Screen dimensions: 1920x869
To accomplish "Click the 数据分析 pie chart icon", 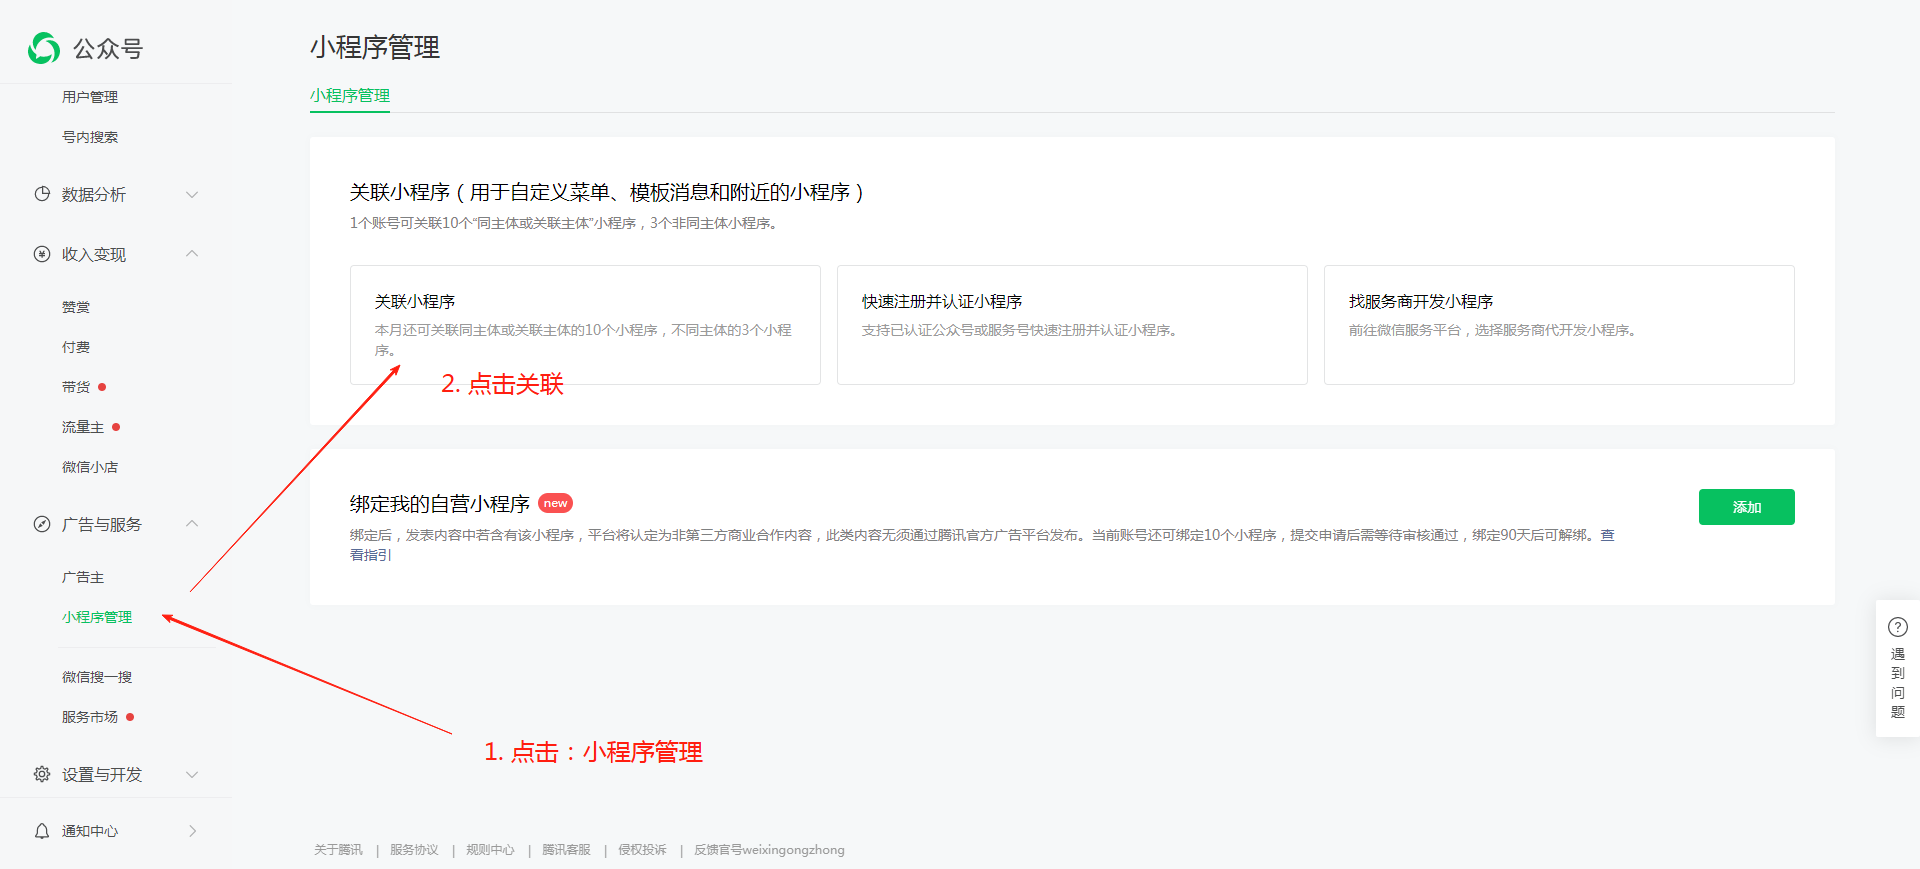I will click(42, 194).
